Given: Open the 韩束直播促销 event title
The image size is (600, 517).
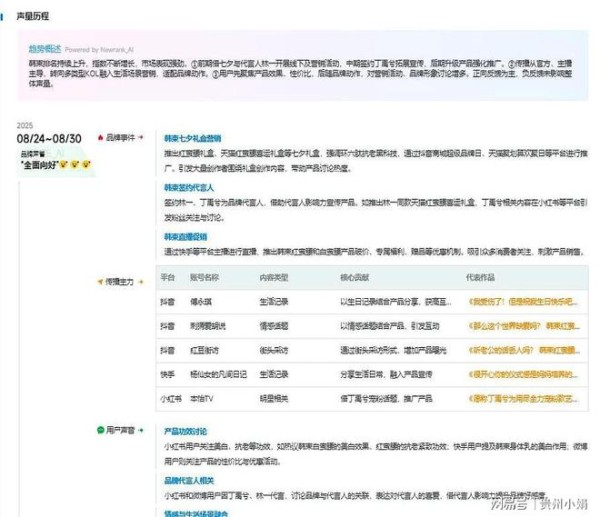Looking at the screenshot, I should 185,237.
